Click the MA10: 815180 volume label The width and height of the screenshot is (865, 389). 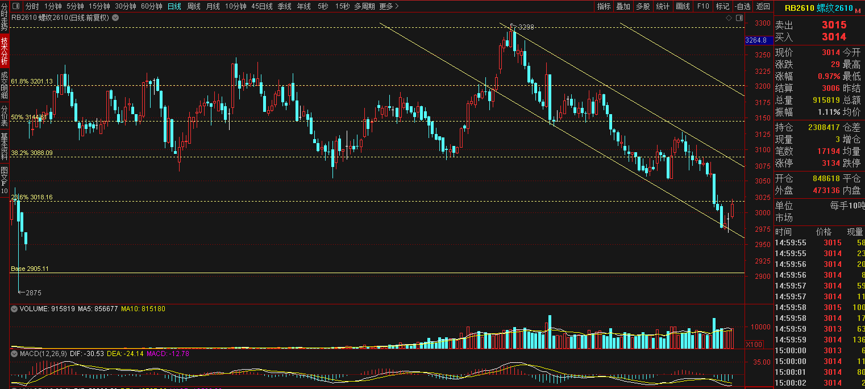point(143,309)
